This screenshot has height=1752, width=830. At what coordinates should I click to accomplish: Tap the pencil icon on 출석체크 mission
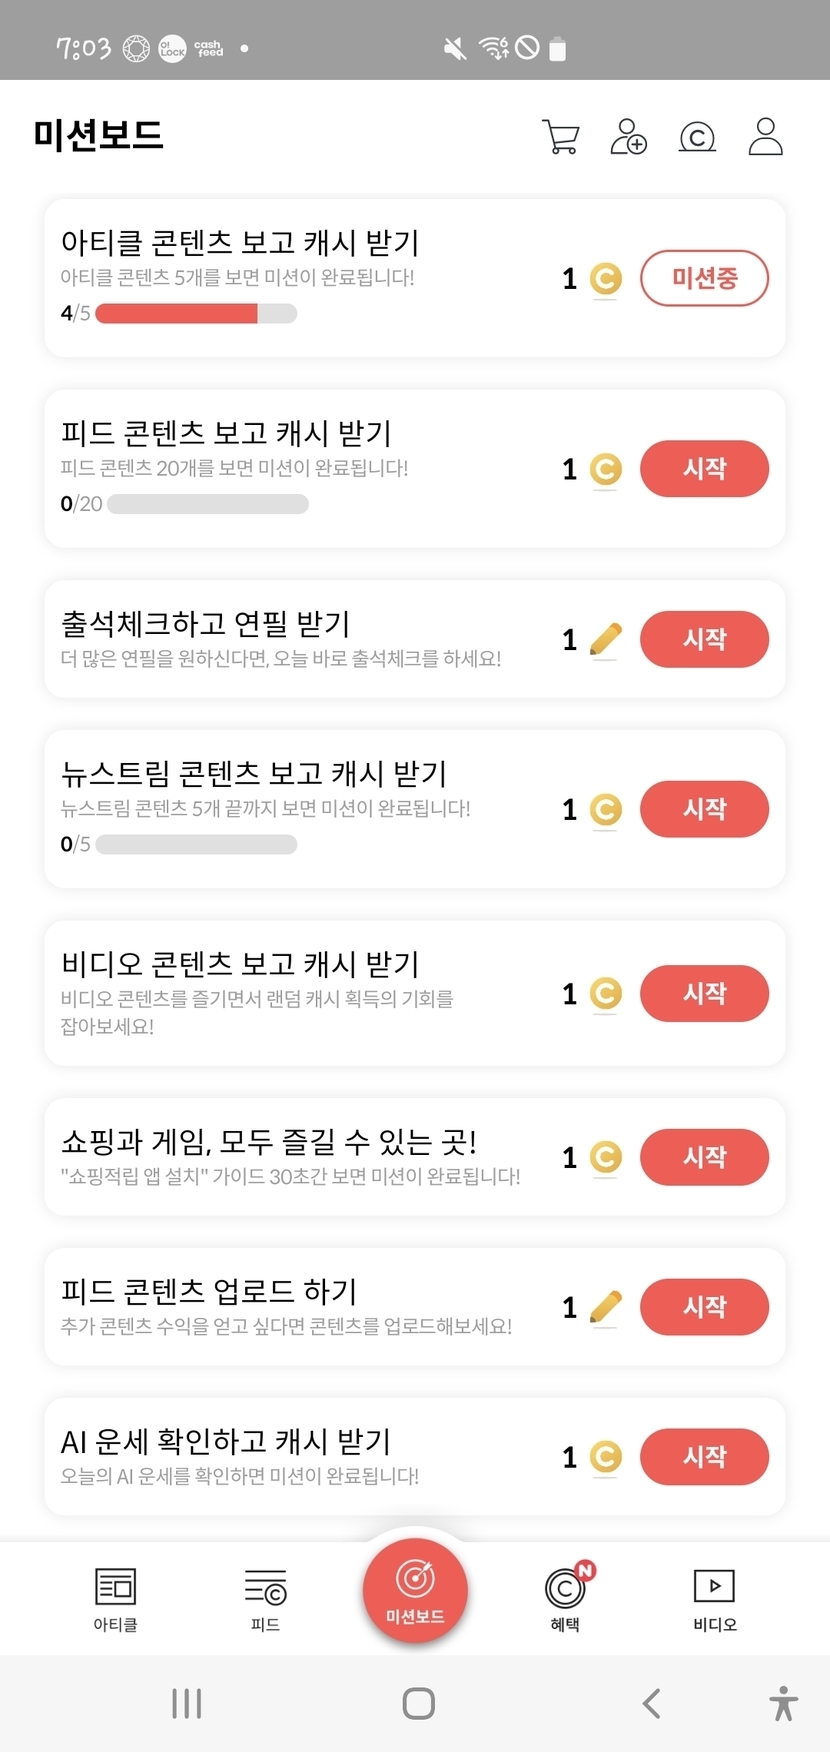(x=605, y=639)
